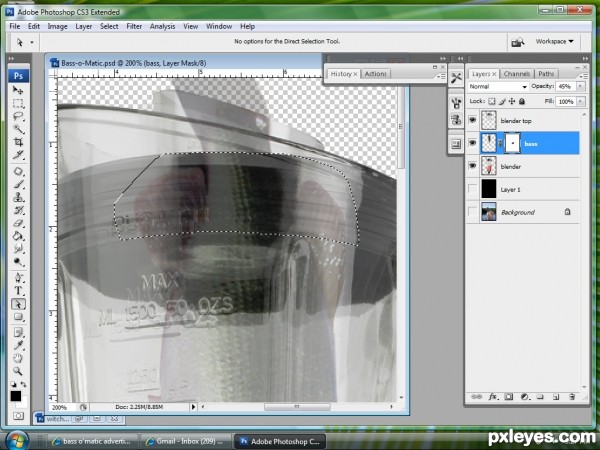The image size is (600, 450).
Task: Select the Zoom tool
Action: pyautogui.click(x=18, y=371)
